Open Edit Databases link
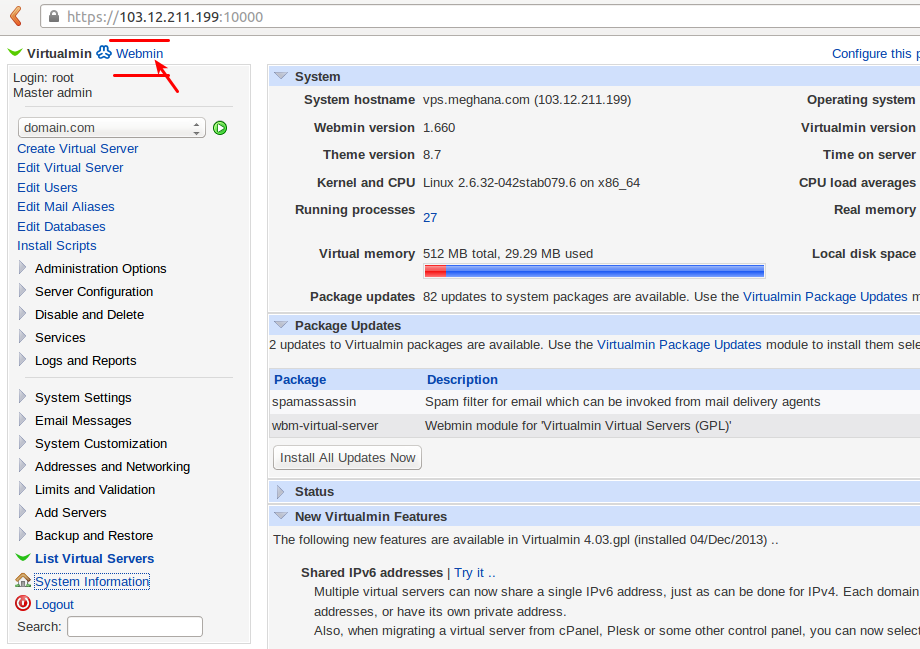This screenshot has width=920, height=649. 61,227
